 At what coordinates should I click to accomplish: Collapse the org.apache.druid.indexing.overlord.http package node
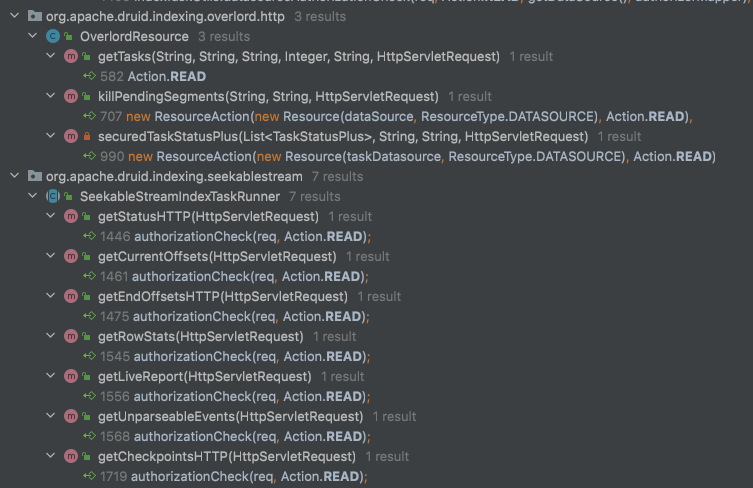tap(15, 16)
